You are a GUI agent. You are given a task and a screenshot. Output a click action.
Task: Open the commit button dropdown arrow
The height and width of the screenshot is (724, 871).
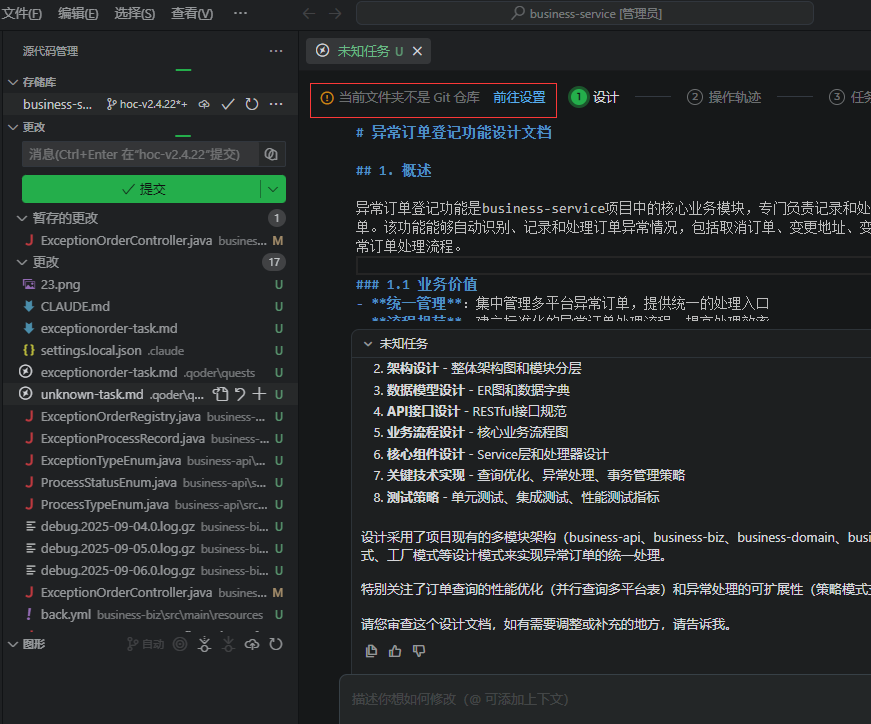click(273, 189)
